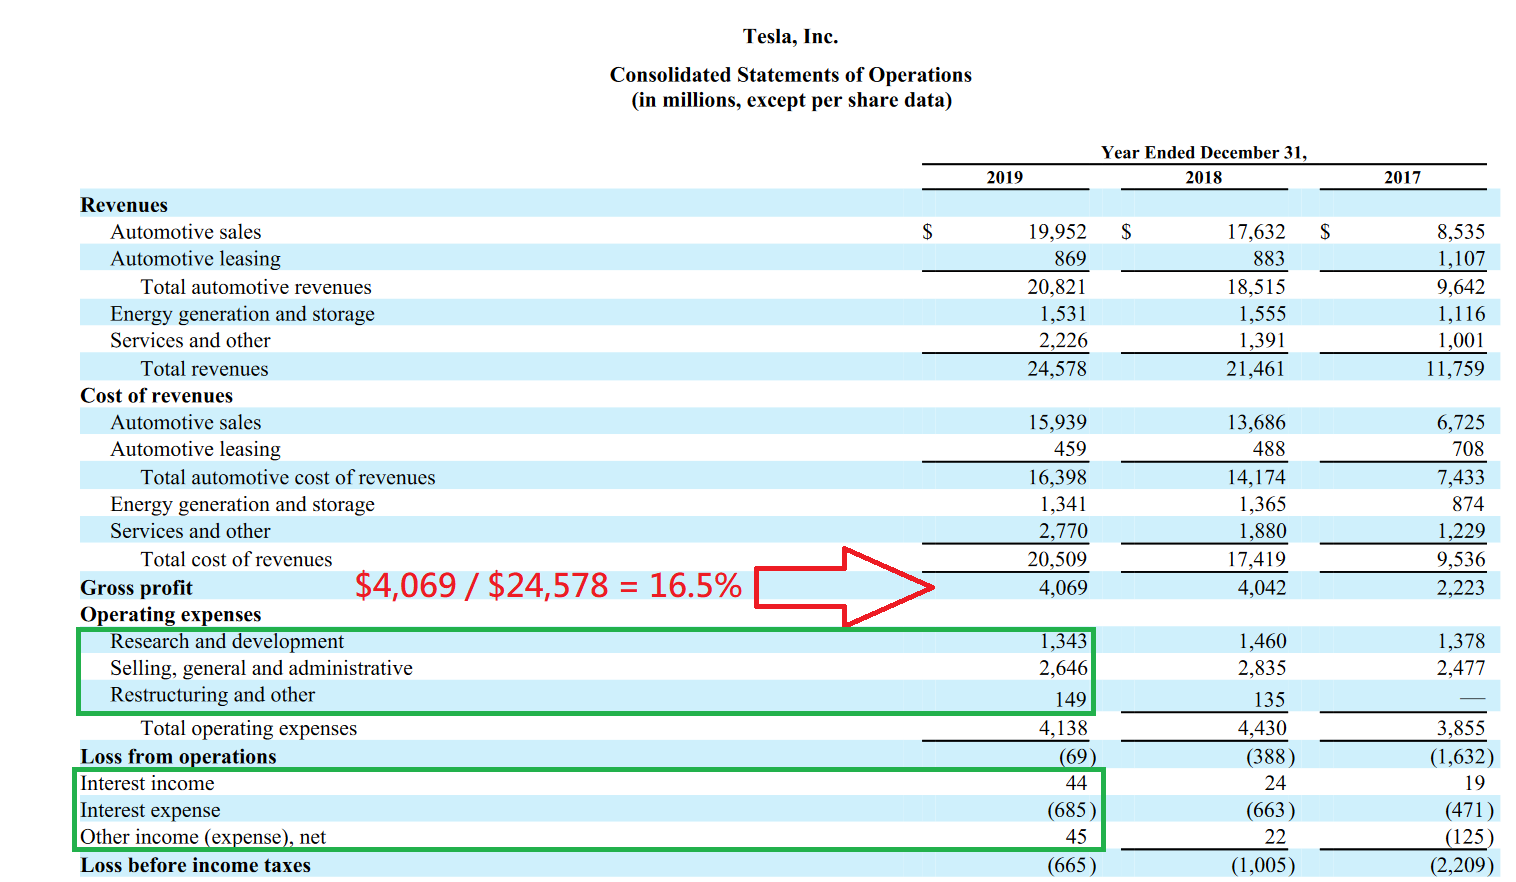Click the "Interest income" row label

click(147, 784)
